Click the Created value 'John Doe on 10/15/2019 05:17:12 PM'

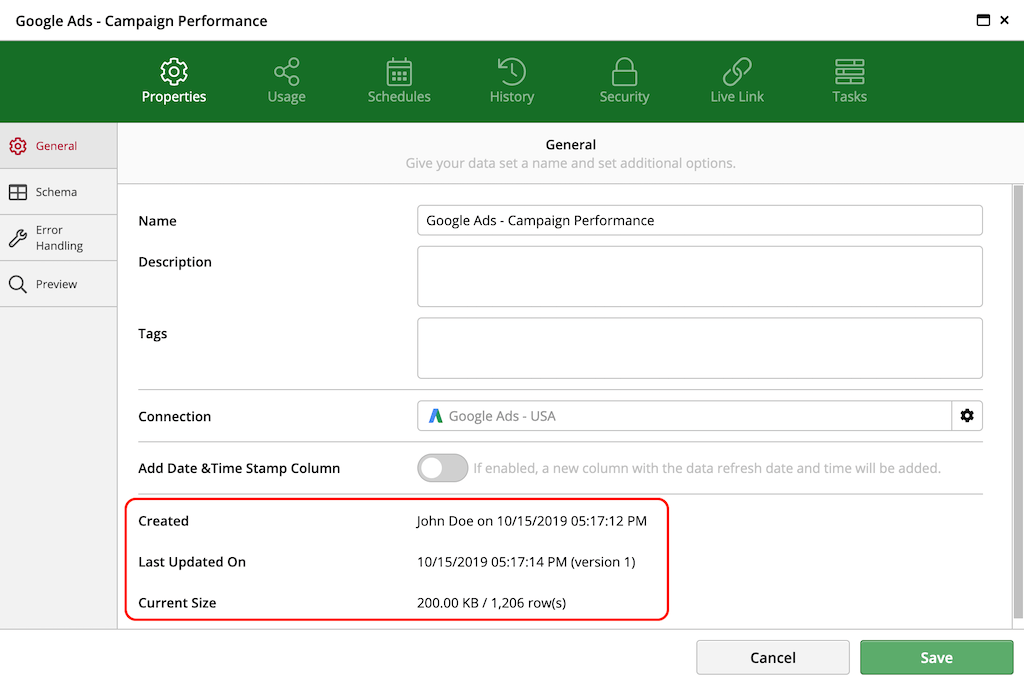point(532,521)
